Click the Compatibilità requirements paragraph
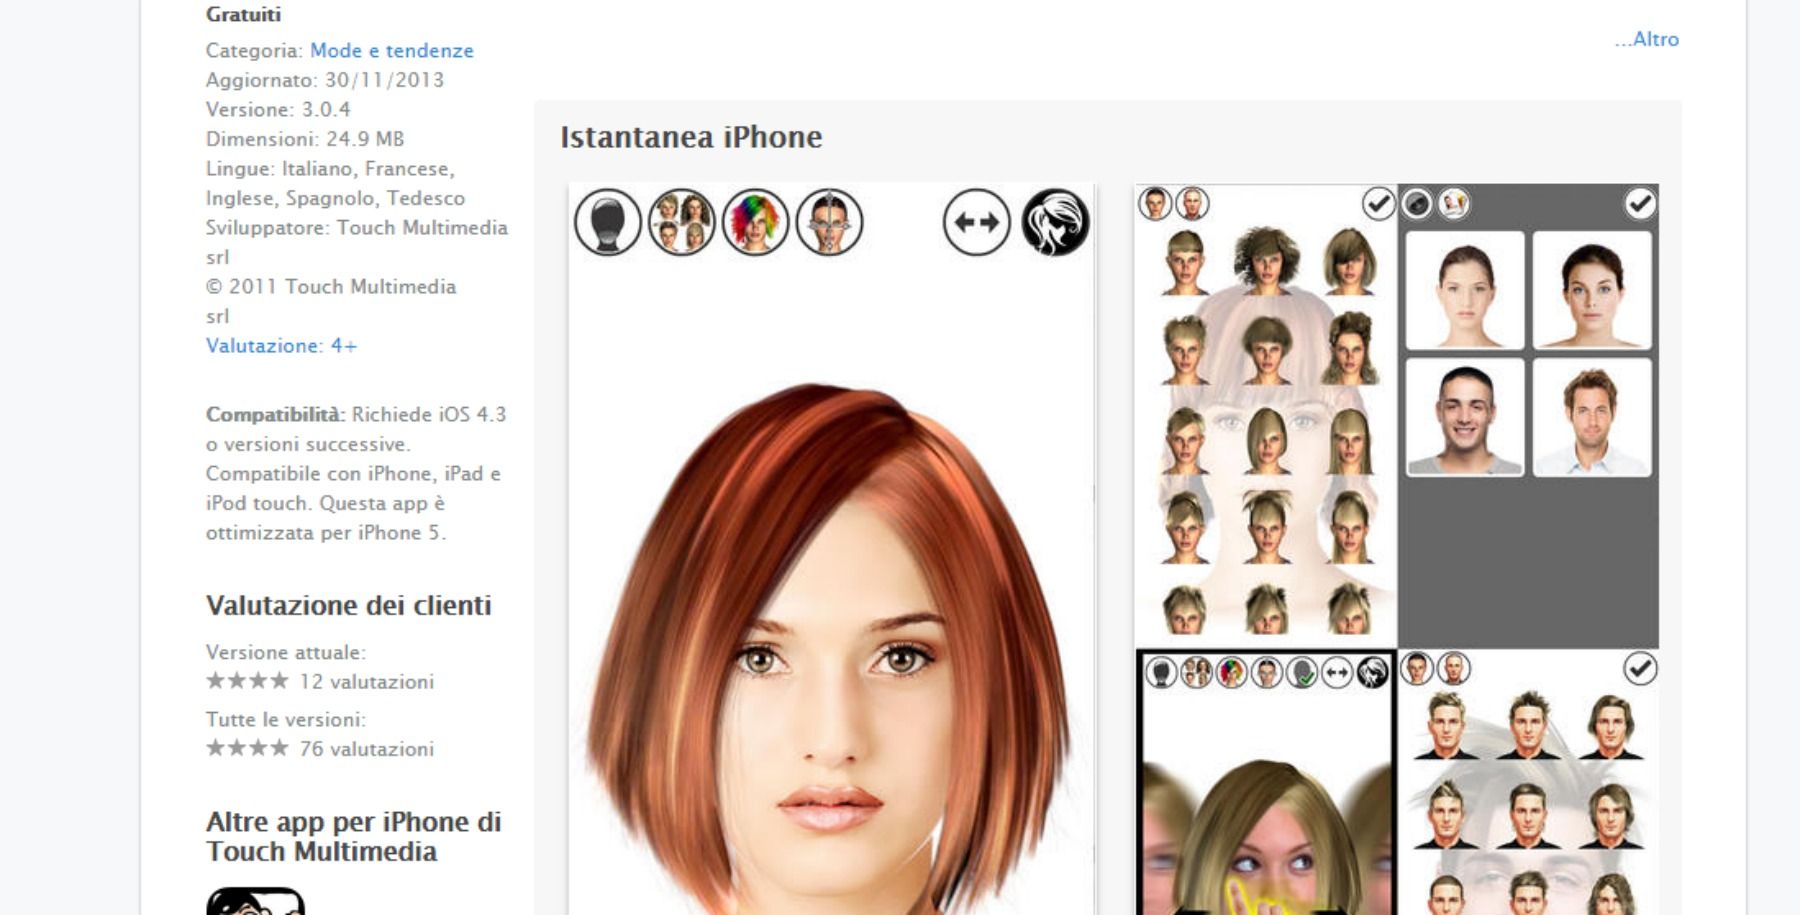This screenshot has height=915, width=1800. (x=356, y=473)
